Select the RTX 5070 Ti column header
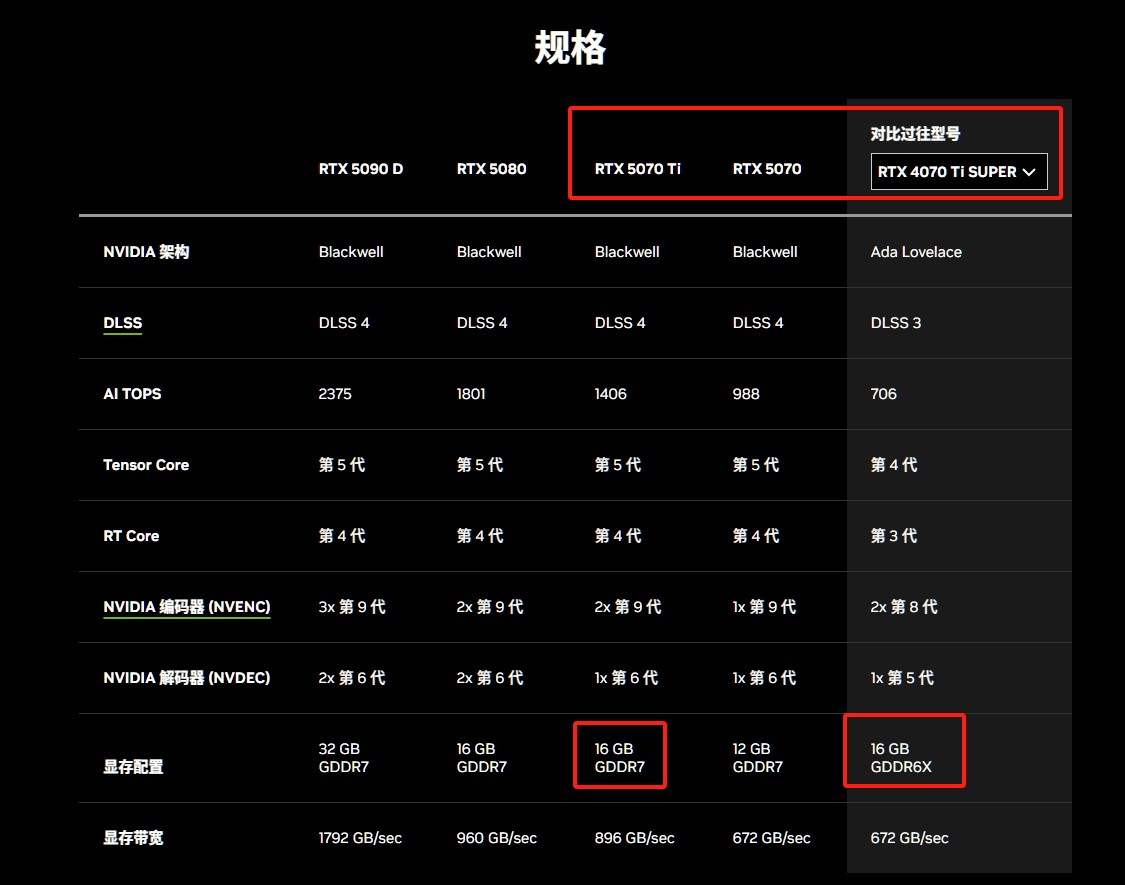The height and width of the screenshot is (885, 1125). pyautogui.click(x=637, y=169)
